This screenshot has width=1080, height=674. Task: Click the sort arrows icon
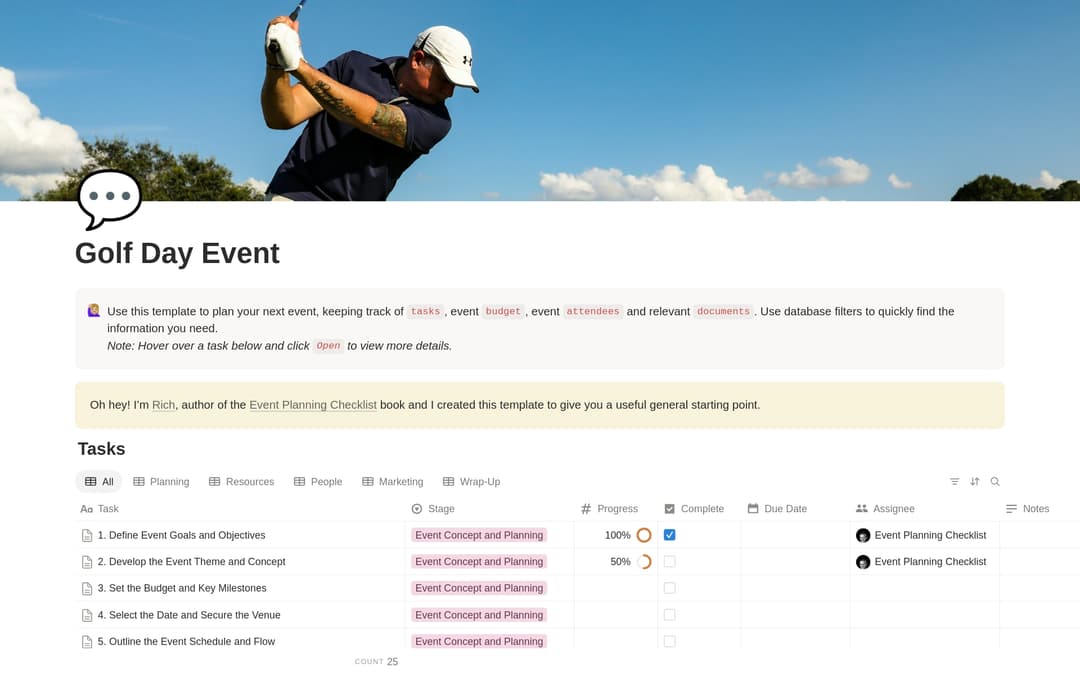975,482
